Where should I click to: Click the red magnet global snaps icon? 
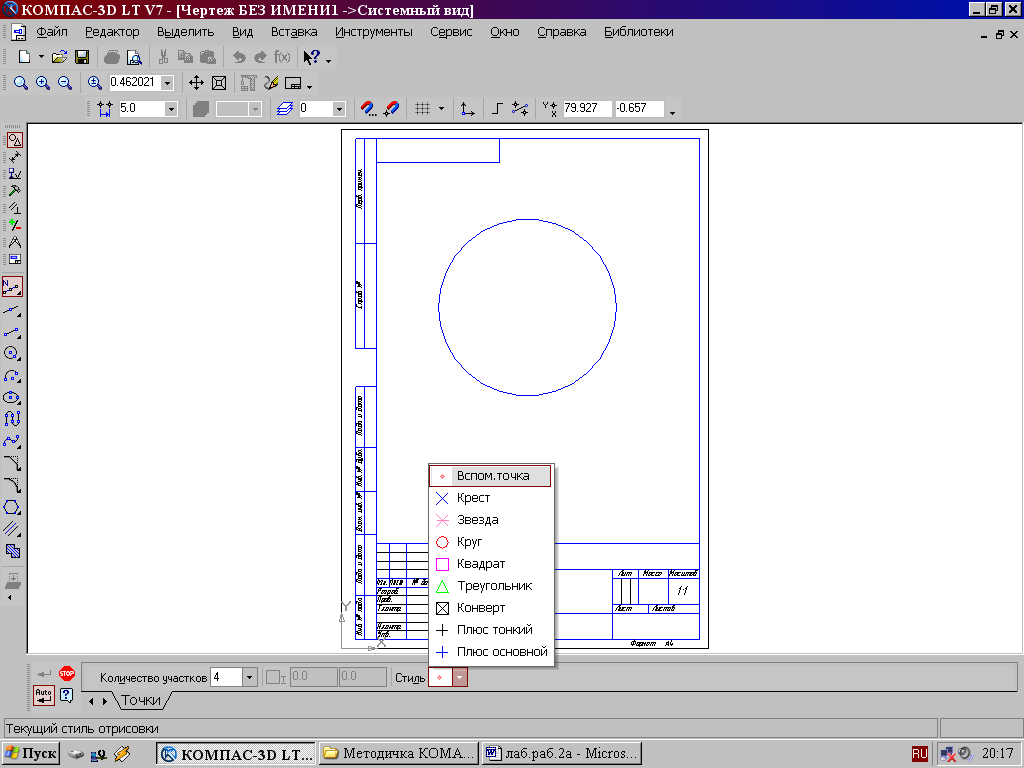(368, 108)
